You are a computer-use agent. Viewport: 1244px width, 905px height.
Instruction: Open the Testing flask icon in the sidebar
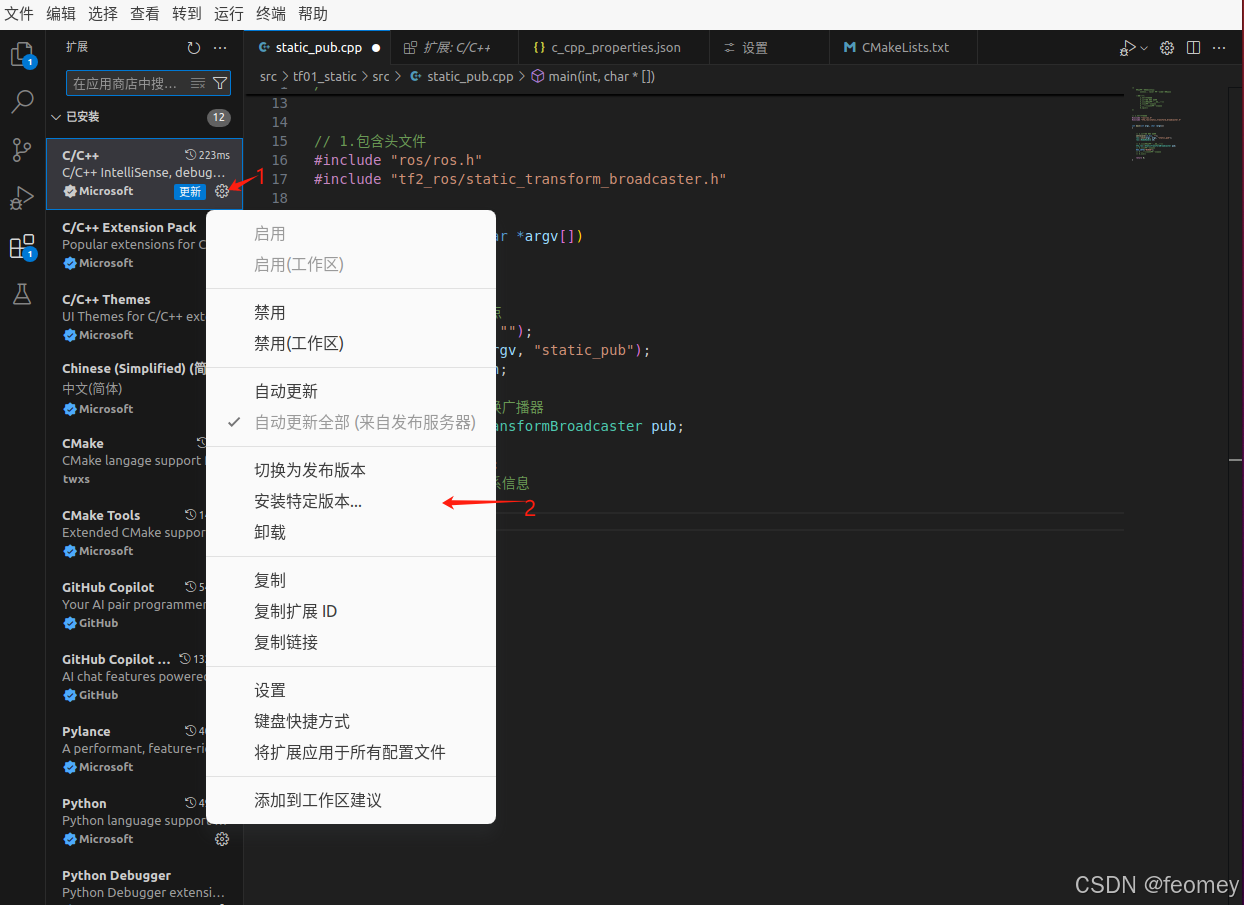(22, 294)
